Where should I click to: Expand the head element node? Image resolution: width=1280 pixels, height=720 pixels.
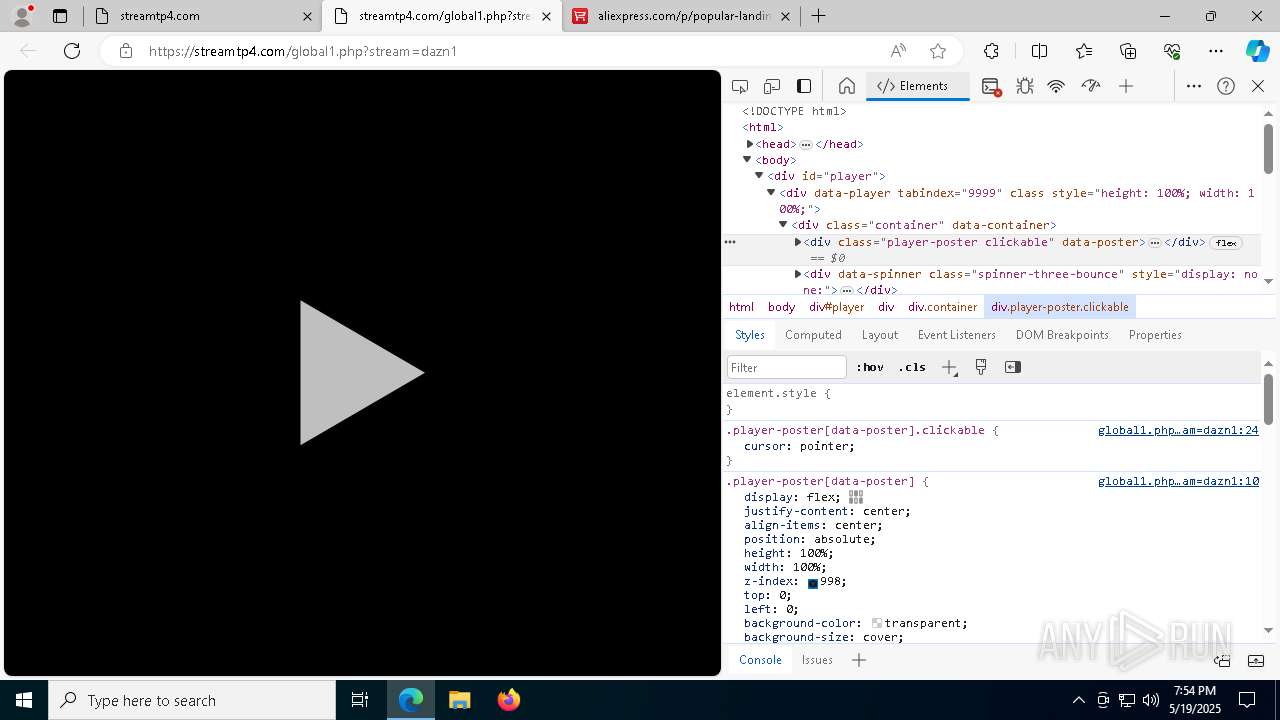tap(750, 144)
